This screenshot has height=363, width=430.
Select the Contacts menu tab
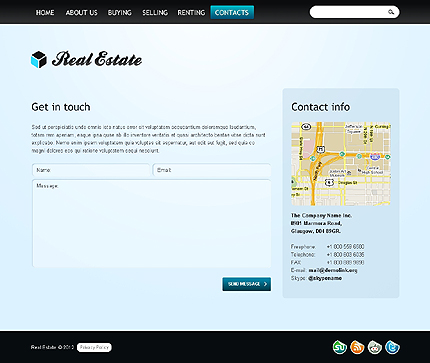(x=232, y=12)
